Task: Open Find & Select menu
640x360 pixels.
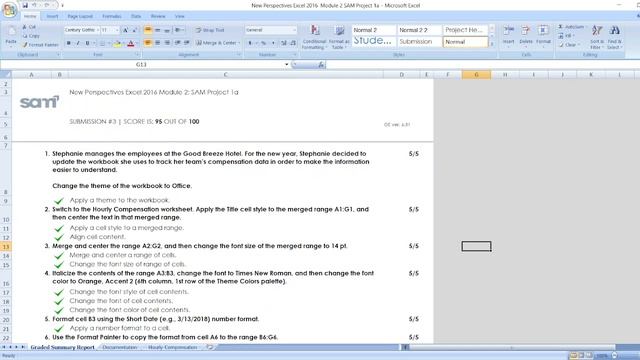Action: coord(614,37)
